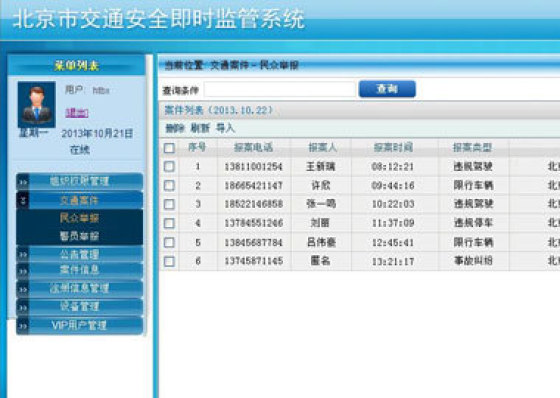
Task: Expand 地块权限管理 via its arrow icon
Action: click(23, 182)
